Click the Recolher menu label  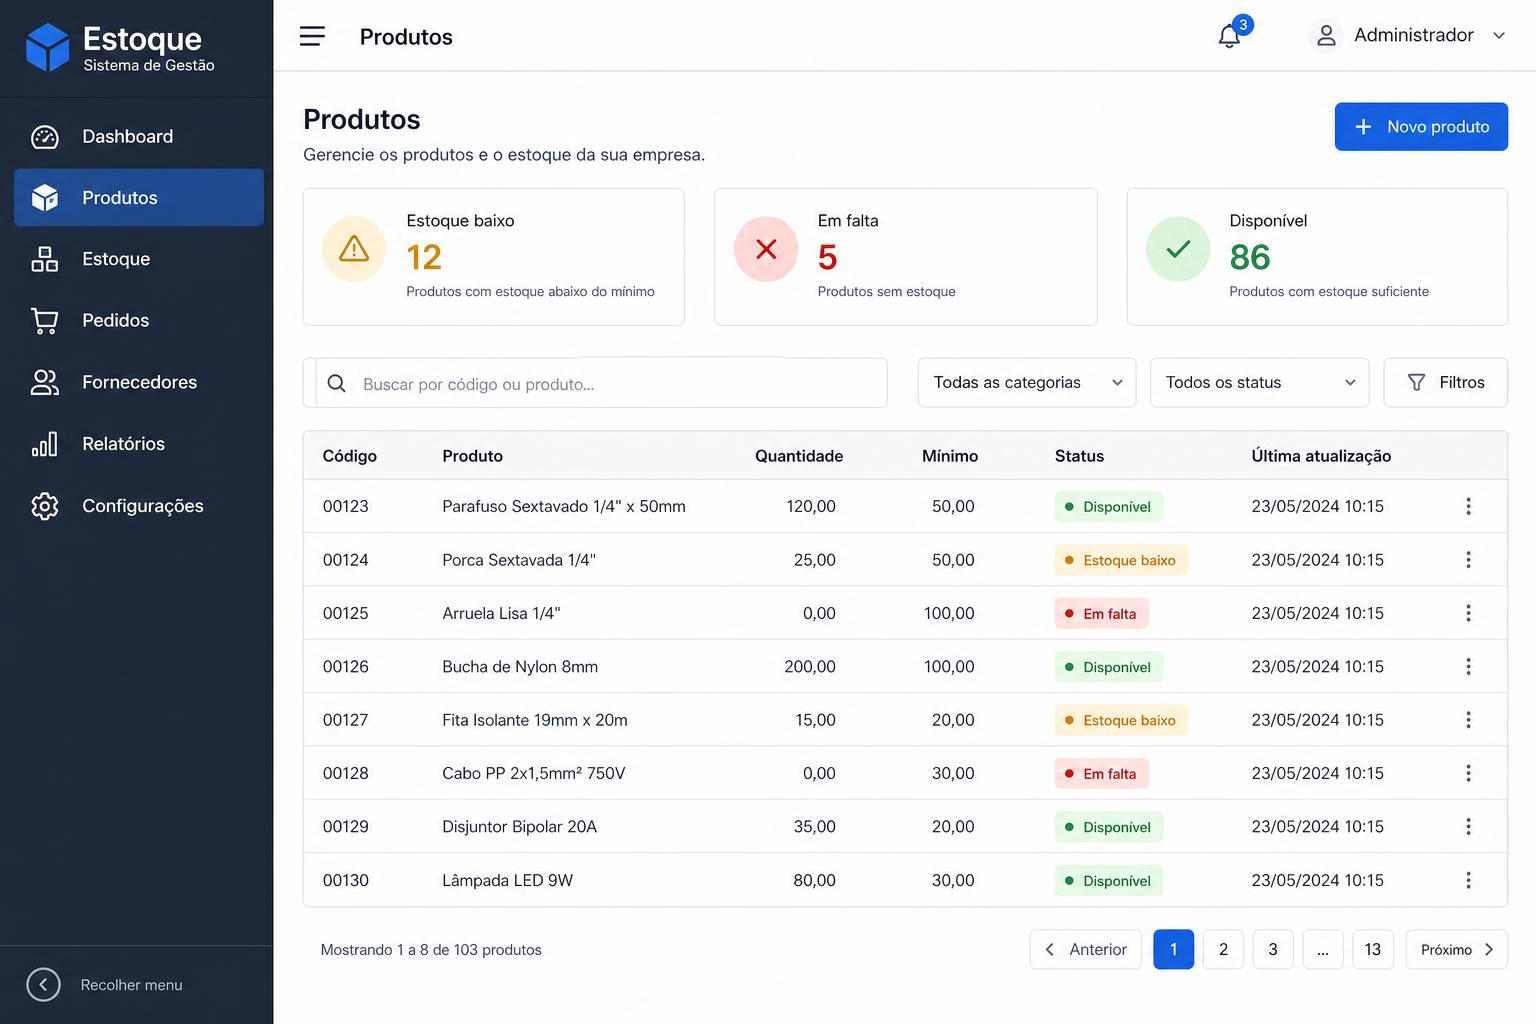click(x=132, y=985)
